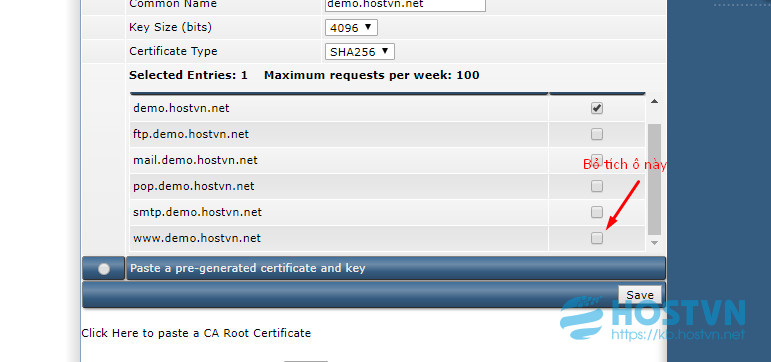
Task: Click the mail.demo.hostvn.net entry text
Action: pyautogui.click(x=195, y=160)
